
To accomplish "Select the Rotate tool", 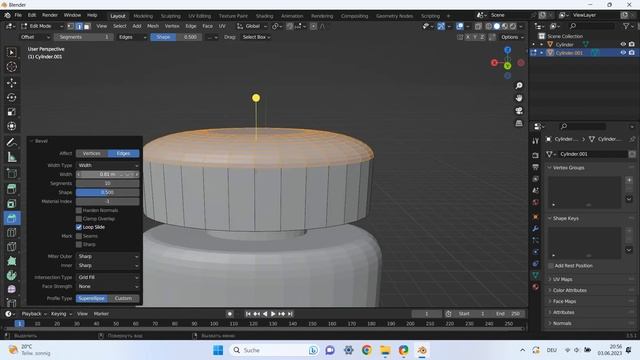I will point(11,98).
